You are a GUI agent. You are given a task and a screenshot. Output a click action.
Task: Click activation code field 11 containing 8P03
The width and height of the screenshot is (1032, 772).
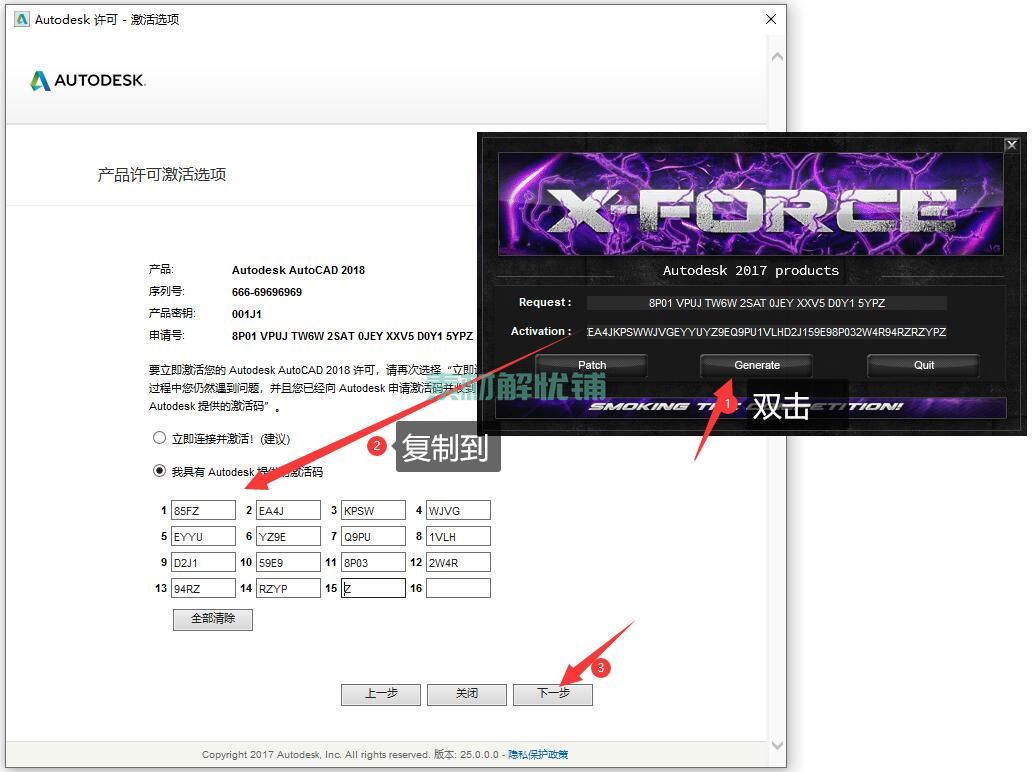tap(373, 562)
